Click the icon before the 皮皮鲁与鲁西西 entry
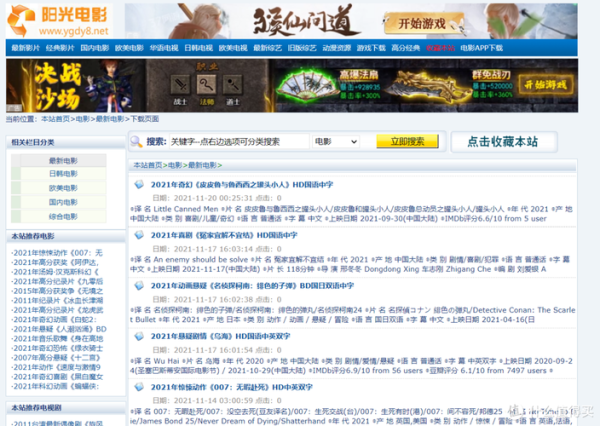The height and width of the screenshot is (426, 600). click(139, 185)
